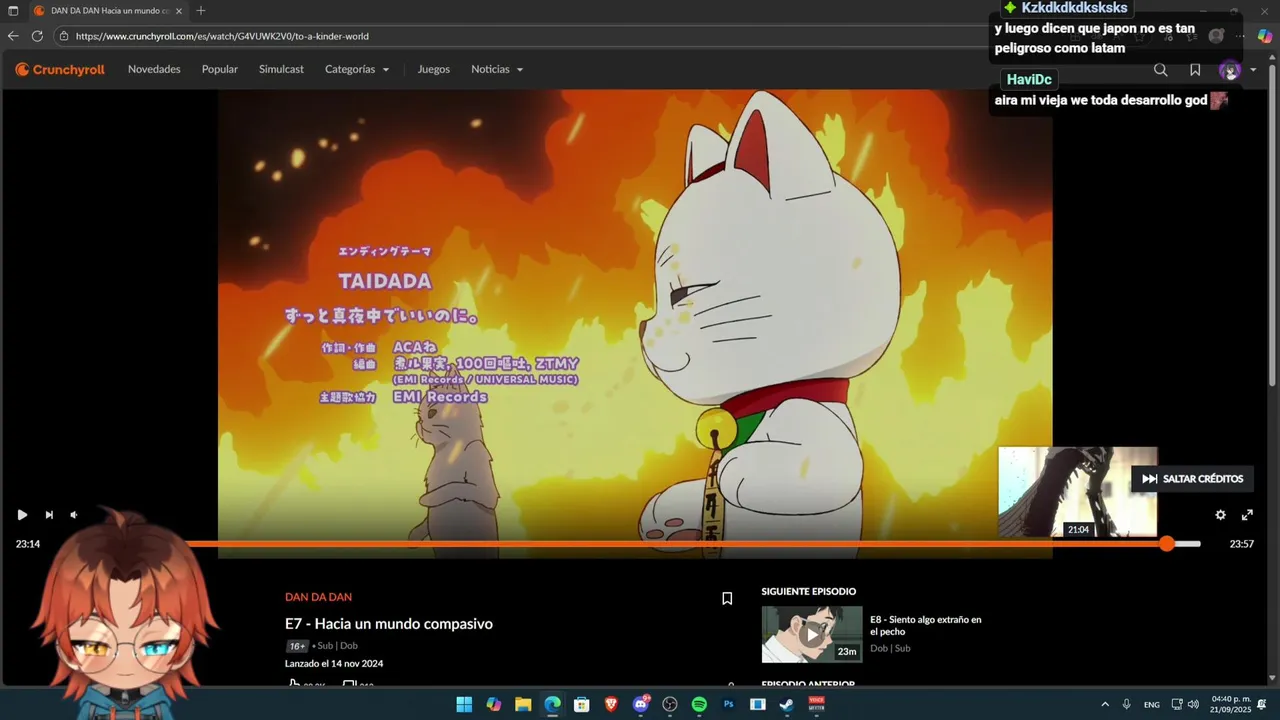Expand the Noticias dropdown

(x=497, y=69)
